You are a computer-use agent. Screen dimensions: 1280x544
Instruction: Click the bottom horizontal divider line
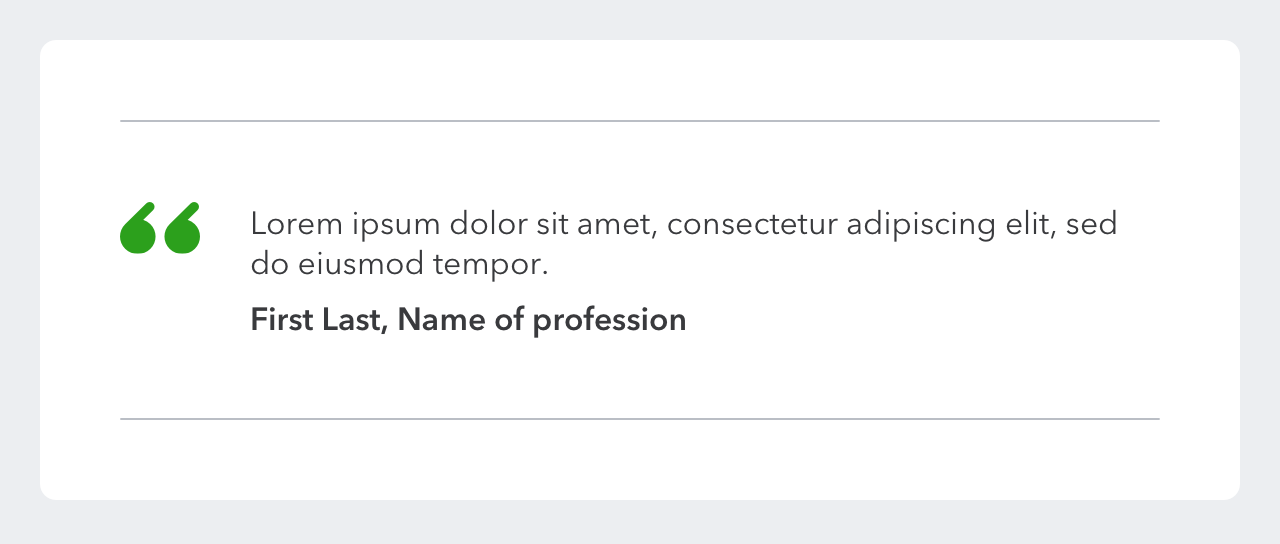coord(640,419)
